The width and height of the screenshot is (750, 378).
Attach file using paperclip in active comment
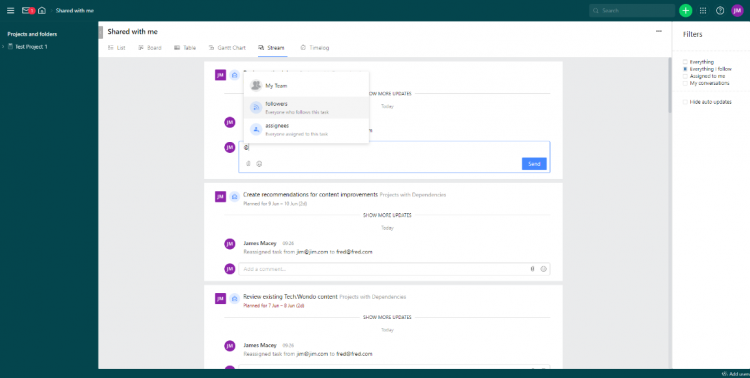(248, 164)
